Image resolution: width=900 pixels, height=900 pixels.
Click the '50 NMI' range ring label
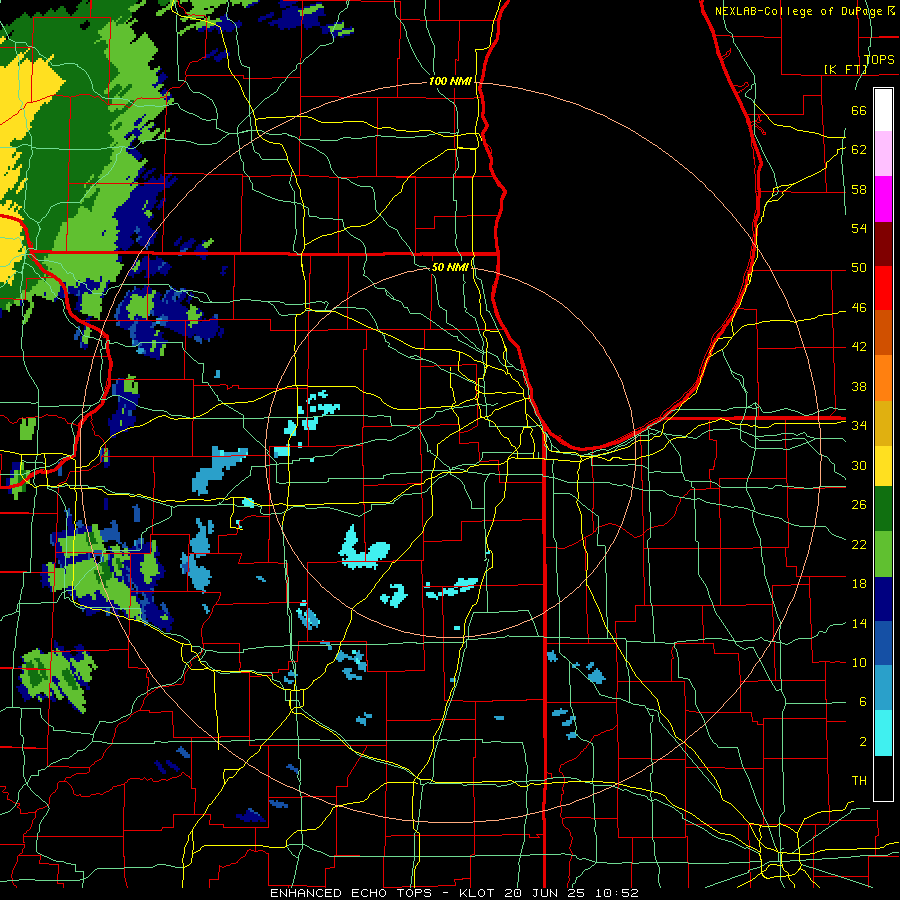click(x=450, y=267)
